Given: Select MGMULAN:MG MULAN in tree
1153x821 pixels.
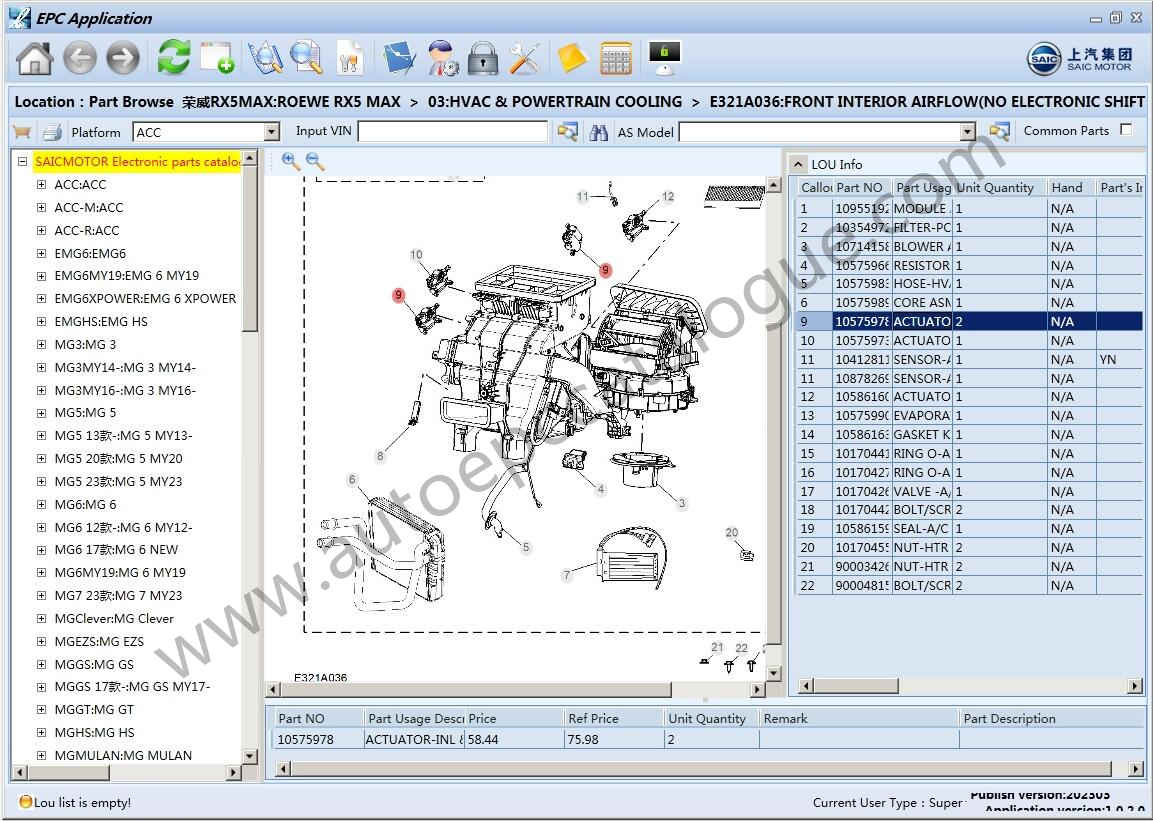Looking at the screenshot, I should pyautogui.click(x=123, y=755).
